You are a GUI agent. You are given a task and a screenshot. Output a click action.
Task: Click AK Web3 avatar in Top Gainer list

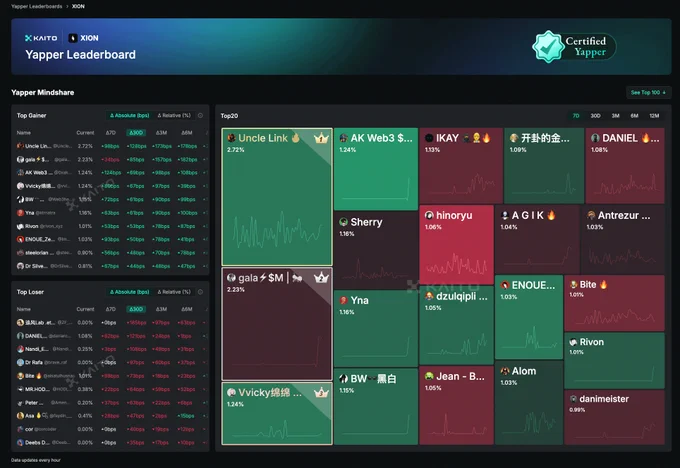[x=20, y=173]
